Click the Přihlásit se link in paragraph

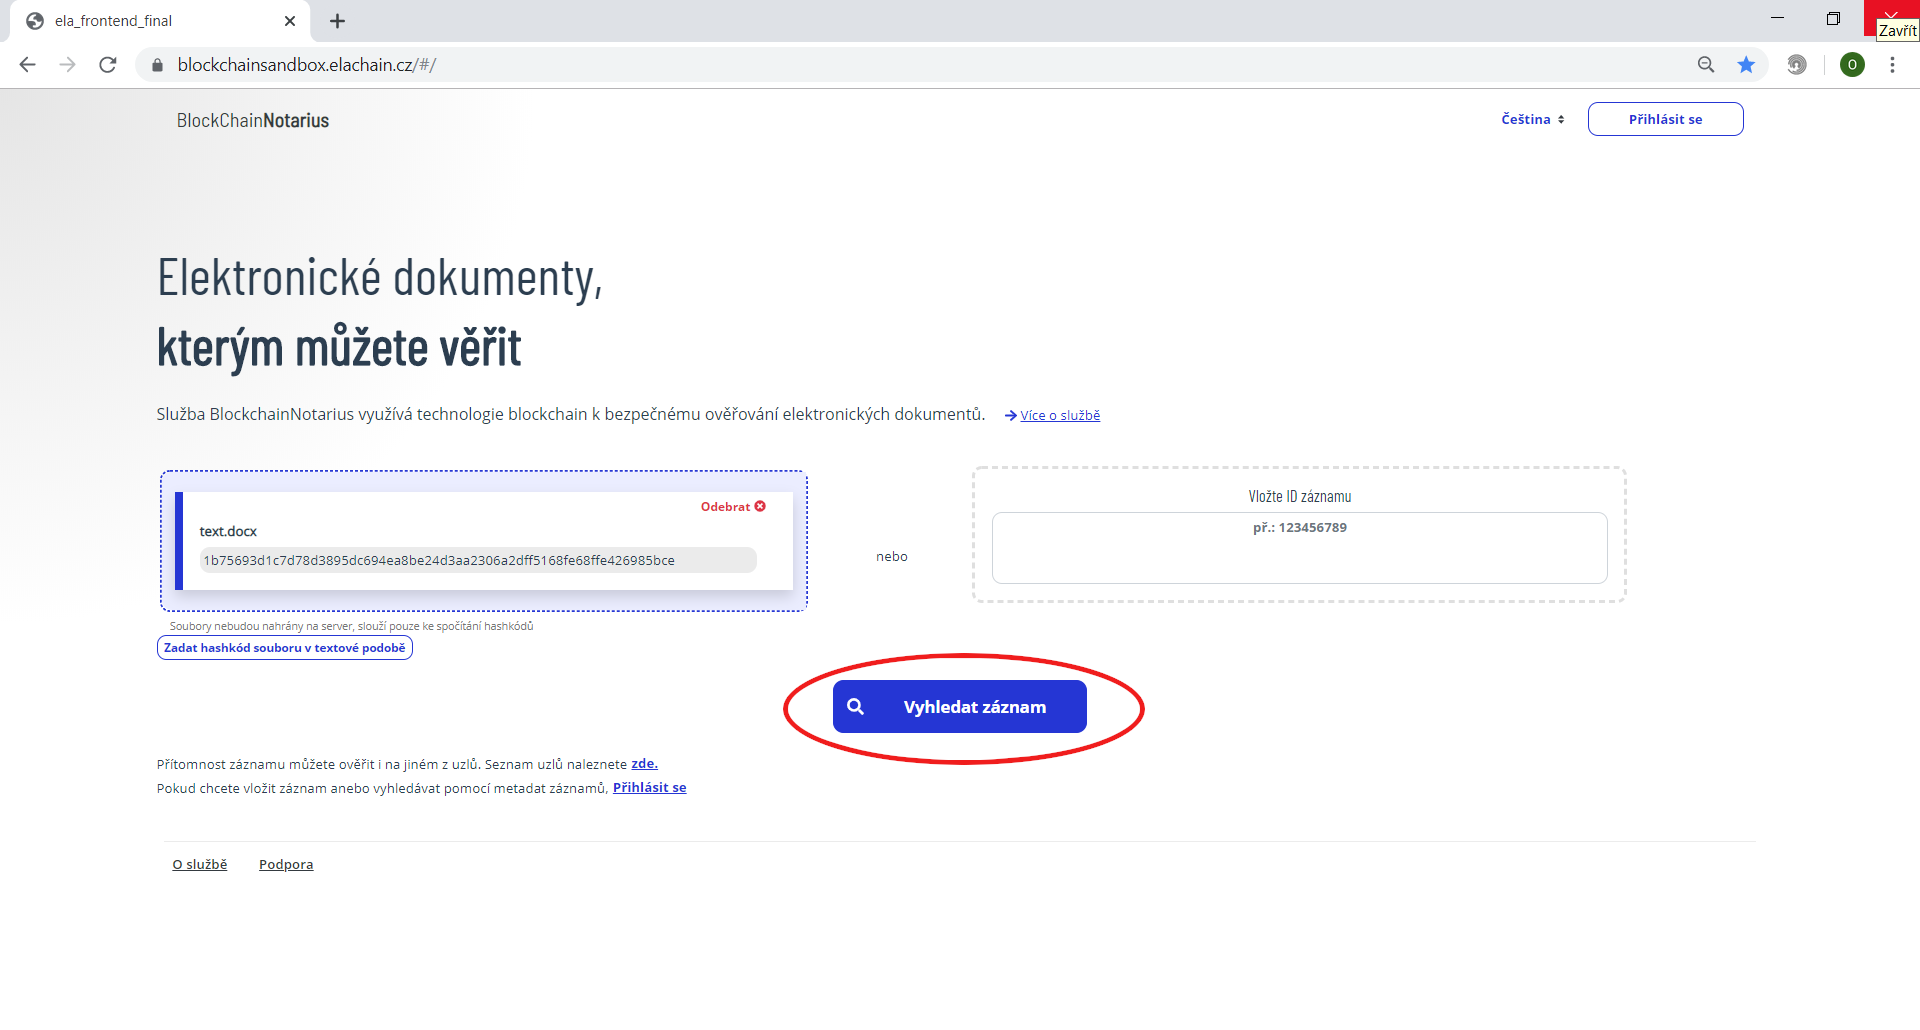tap(649, 788)
